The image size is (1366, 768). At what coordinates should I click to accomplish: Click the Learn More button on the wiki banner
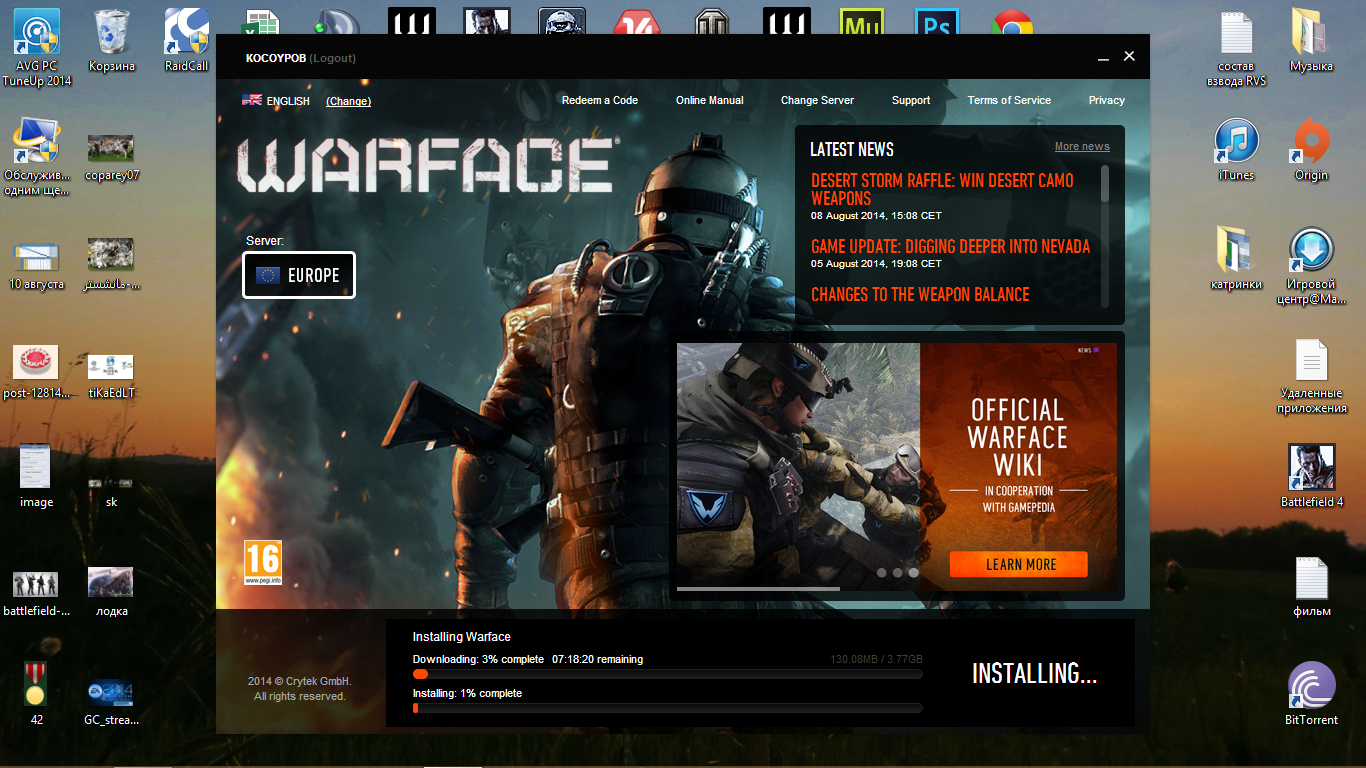coord(1018,564)
